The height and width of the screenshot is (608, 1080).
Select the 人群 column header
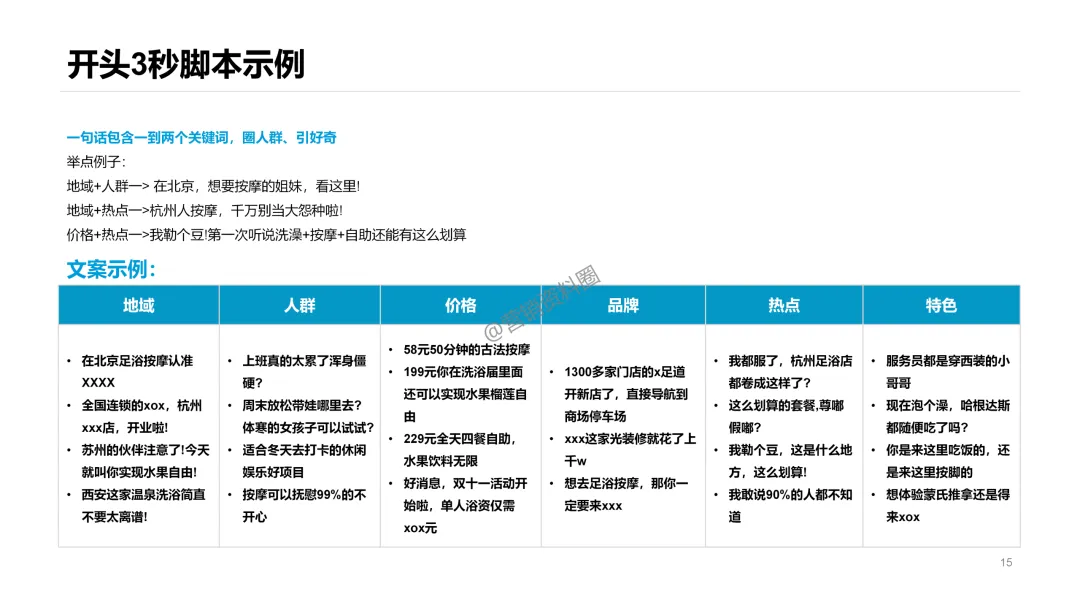pyautogui.click(x=300, y=305)
